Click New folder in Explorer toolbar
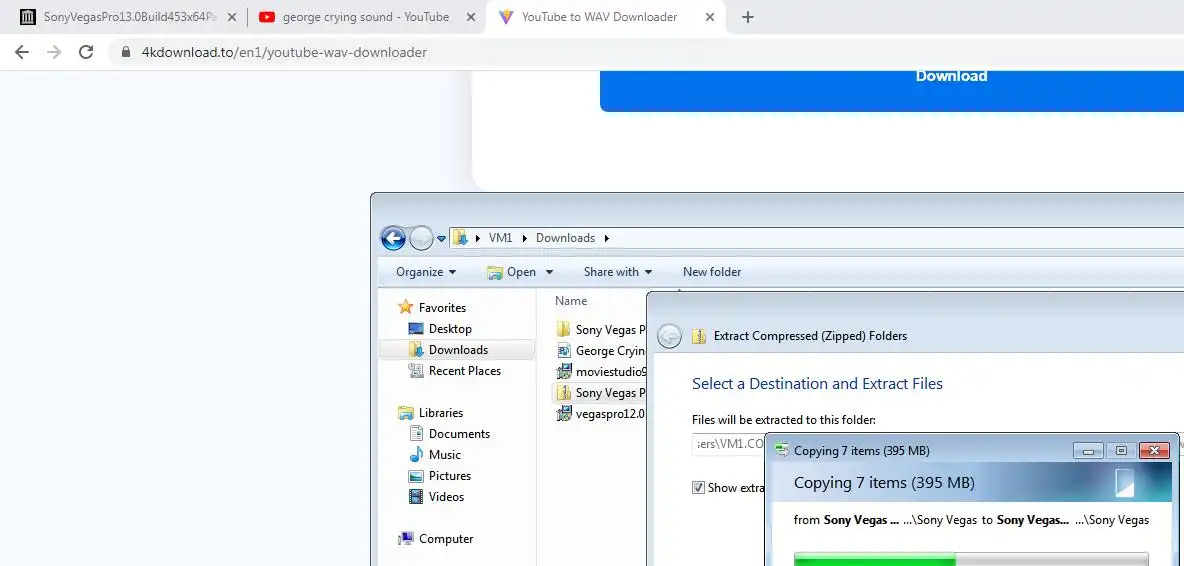 [x=712, y=272]
